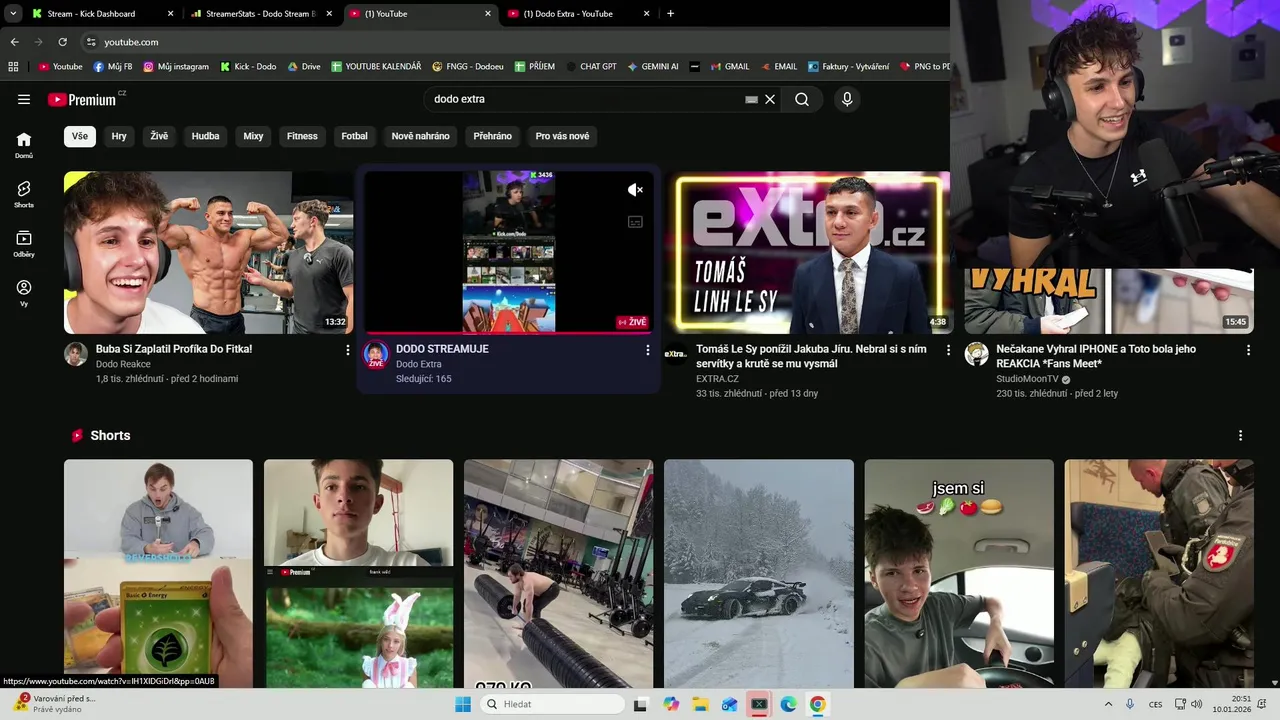Show hidden system tray icons
The height and width of the screenshot is (720, 1280).
click(x=1108, y=704)
